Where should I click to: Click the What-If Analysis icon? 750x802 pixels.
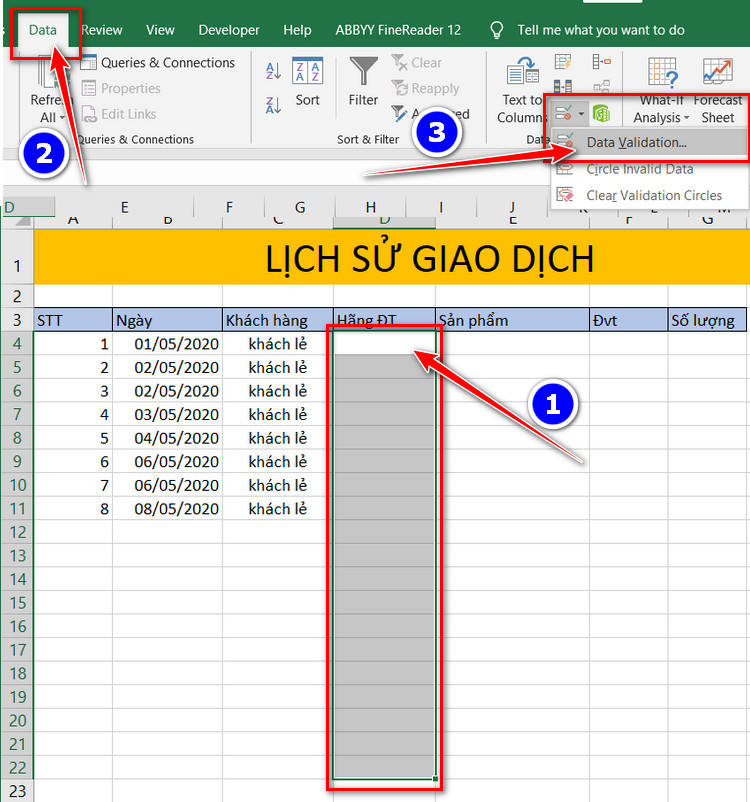coord(663,72)
